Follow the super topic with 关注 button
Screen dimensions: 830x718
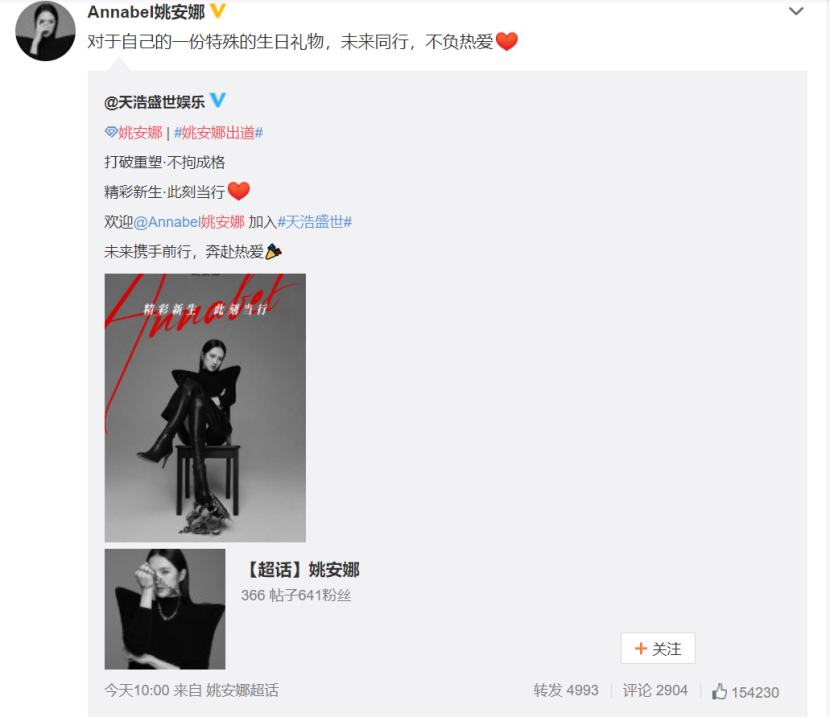point(658,648)
